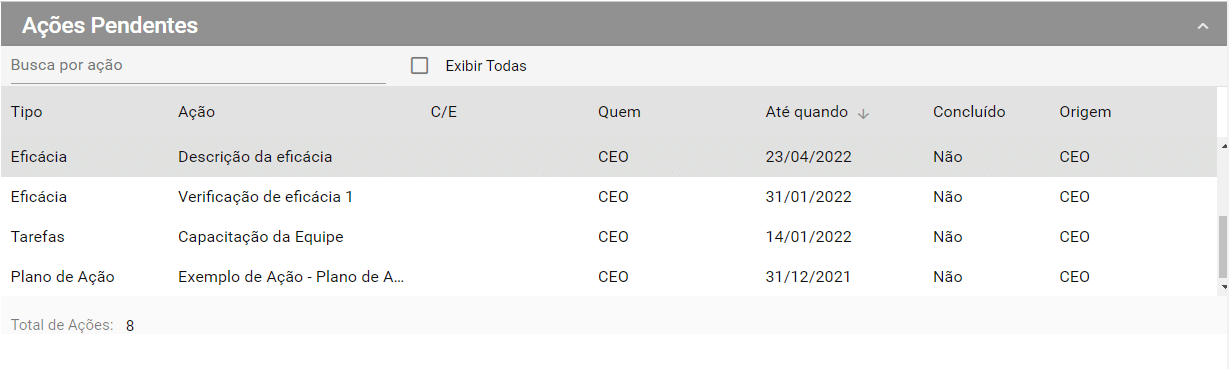Viewport: 1229px width, 369px height.
Task: Sort by the Quem column header
Action: tap(619, 112)
